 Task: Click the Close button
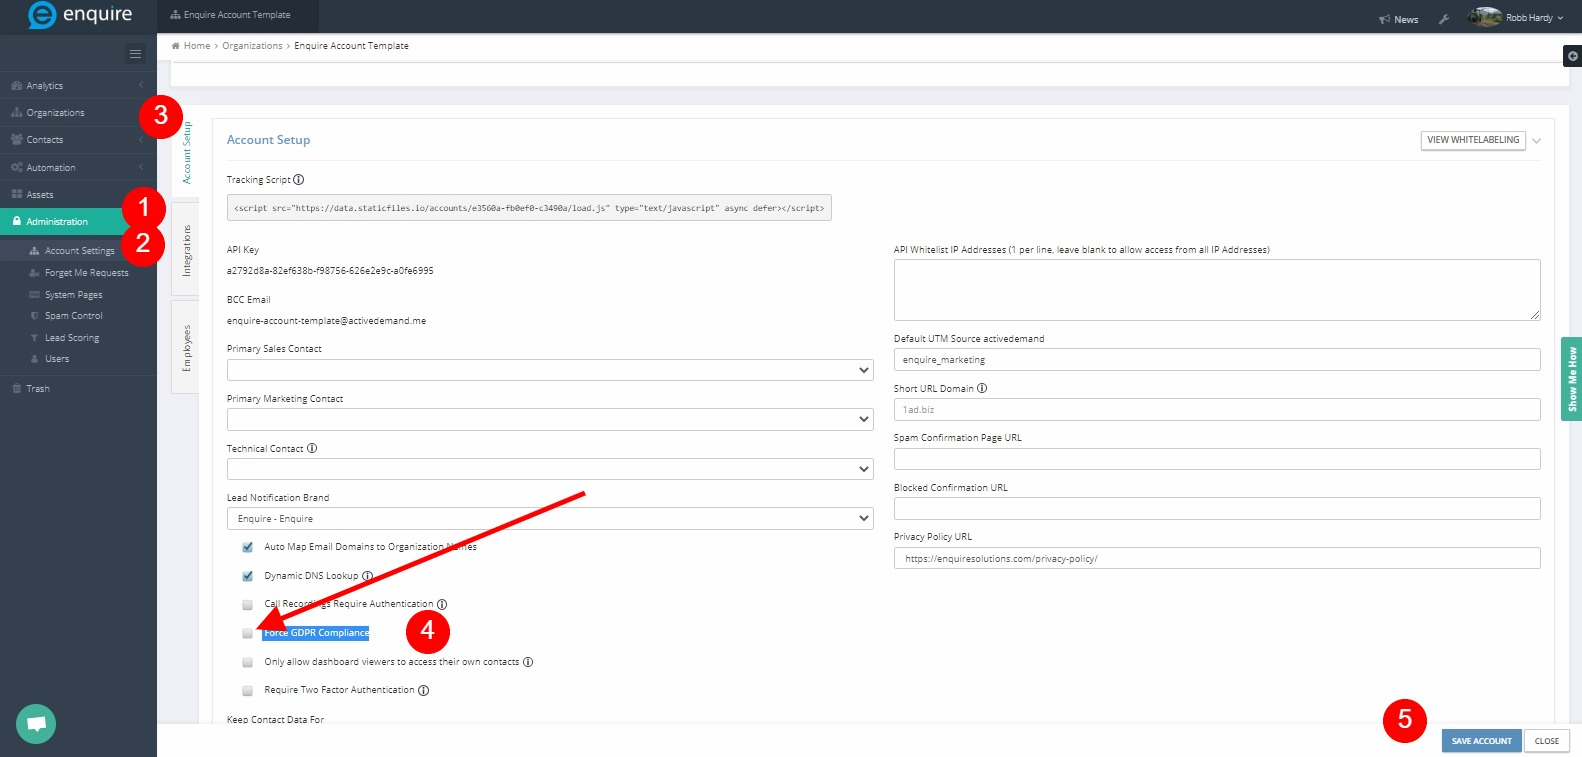(1547, 741)
